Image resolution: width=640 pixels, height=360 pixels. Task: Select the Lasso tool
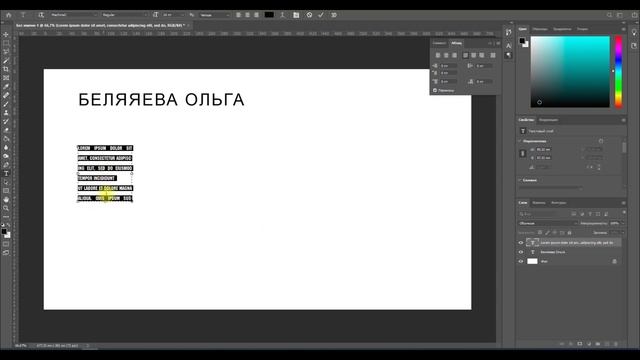coord(6,52)
